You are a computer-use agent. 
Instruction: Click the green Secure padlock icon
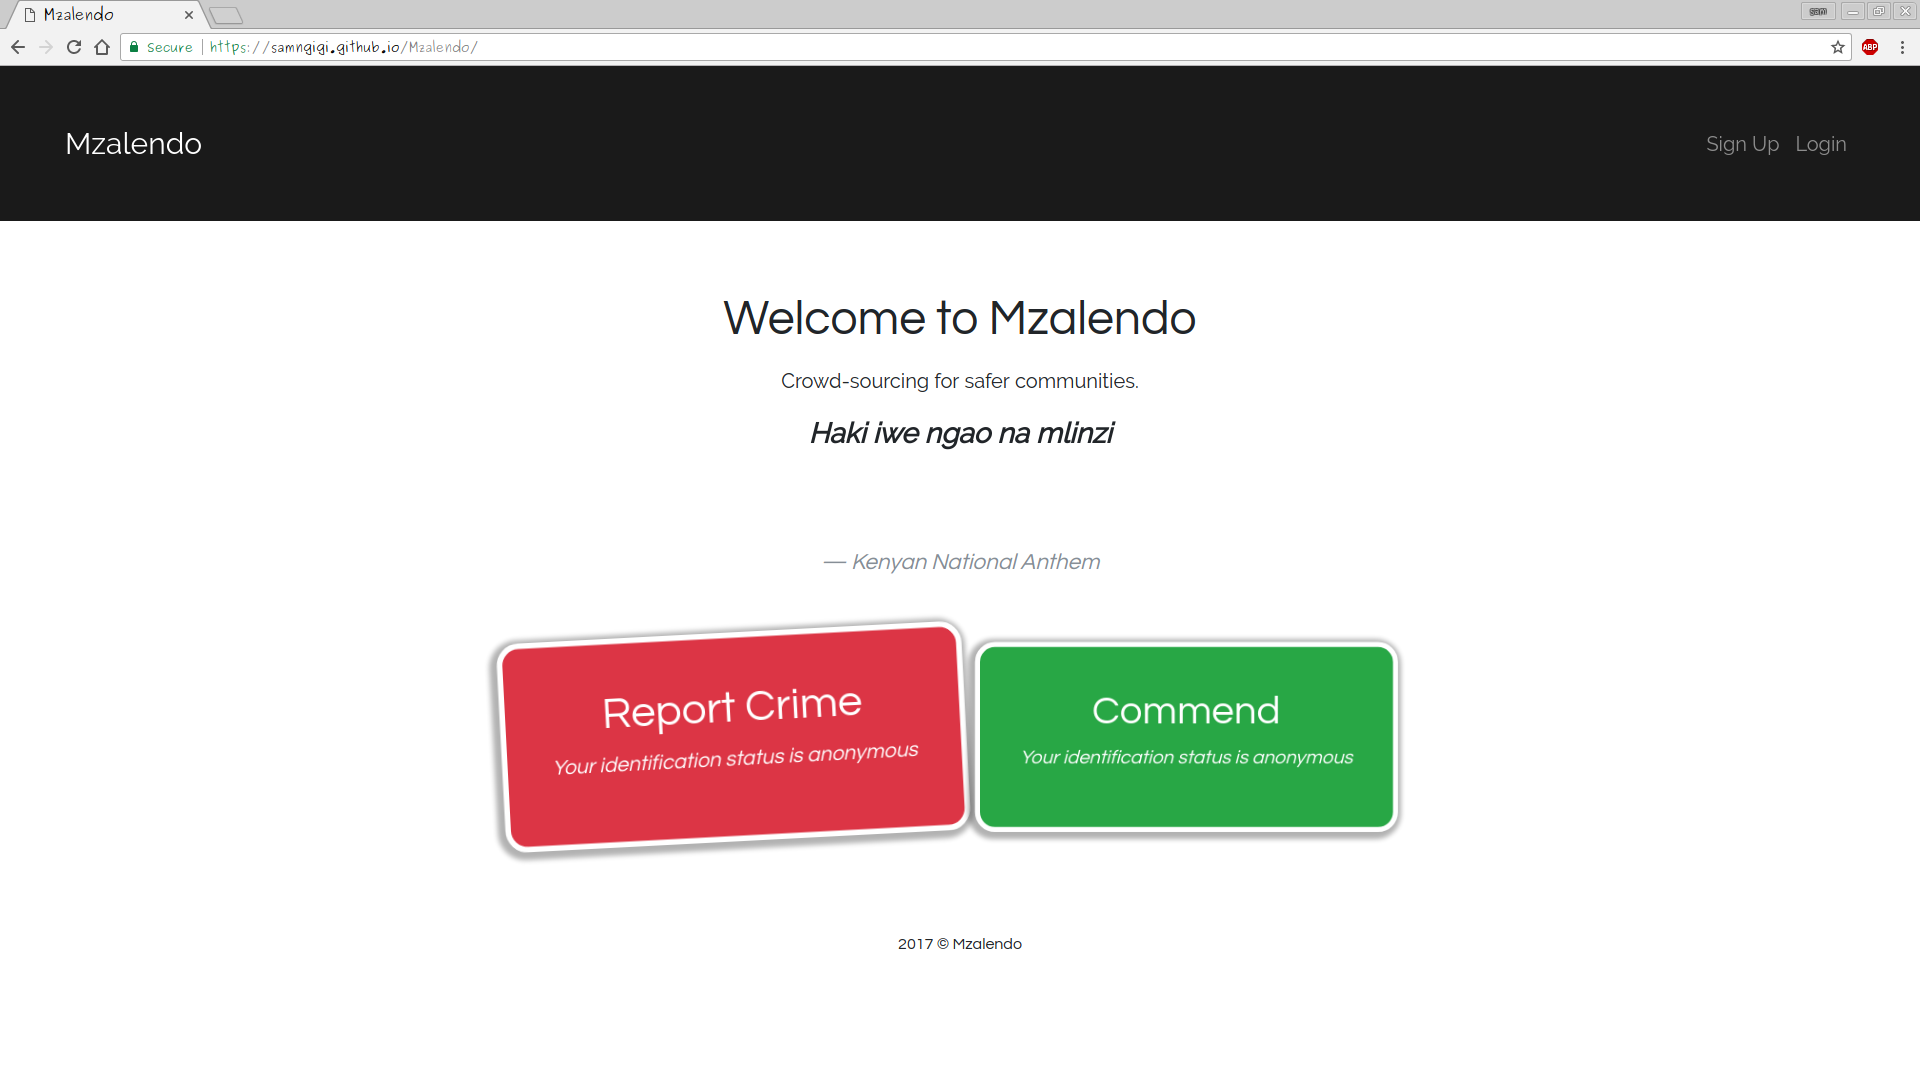coord(134,47)
